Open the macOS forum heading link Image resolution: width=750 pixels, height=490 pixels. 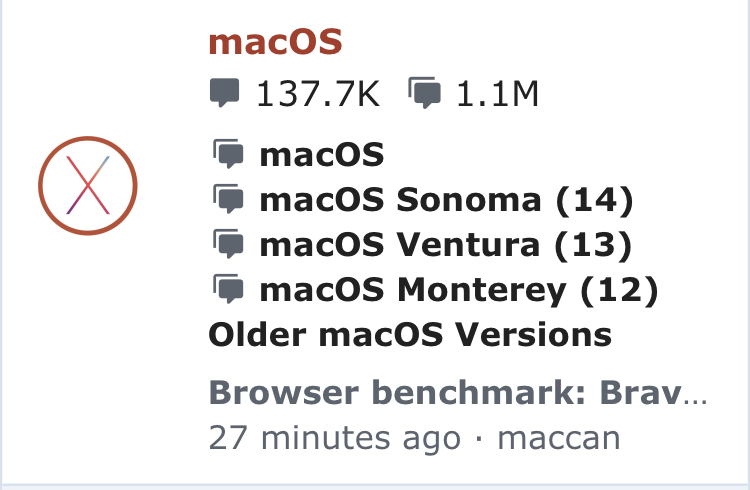point(276,42)
